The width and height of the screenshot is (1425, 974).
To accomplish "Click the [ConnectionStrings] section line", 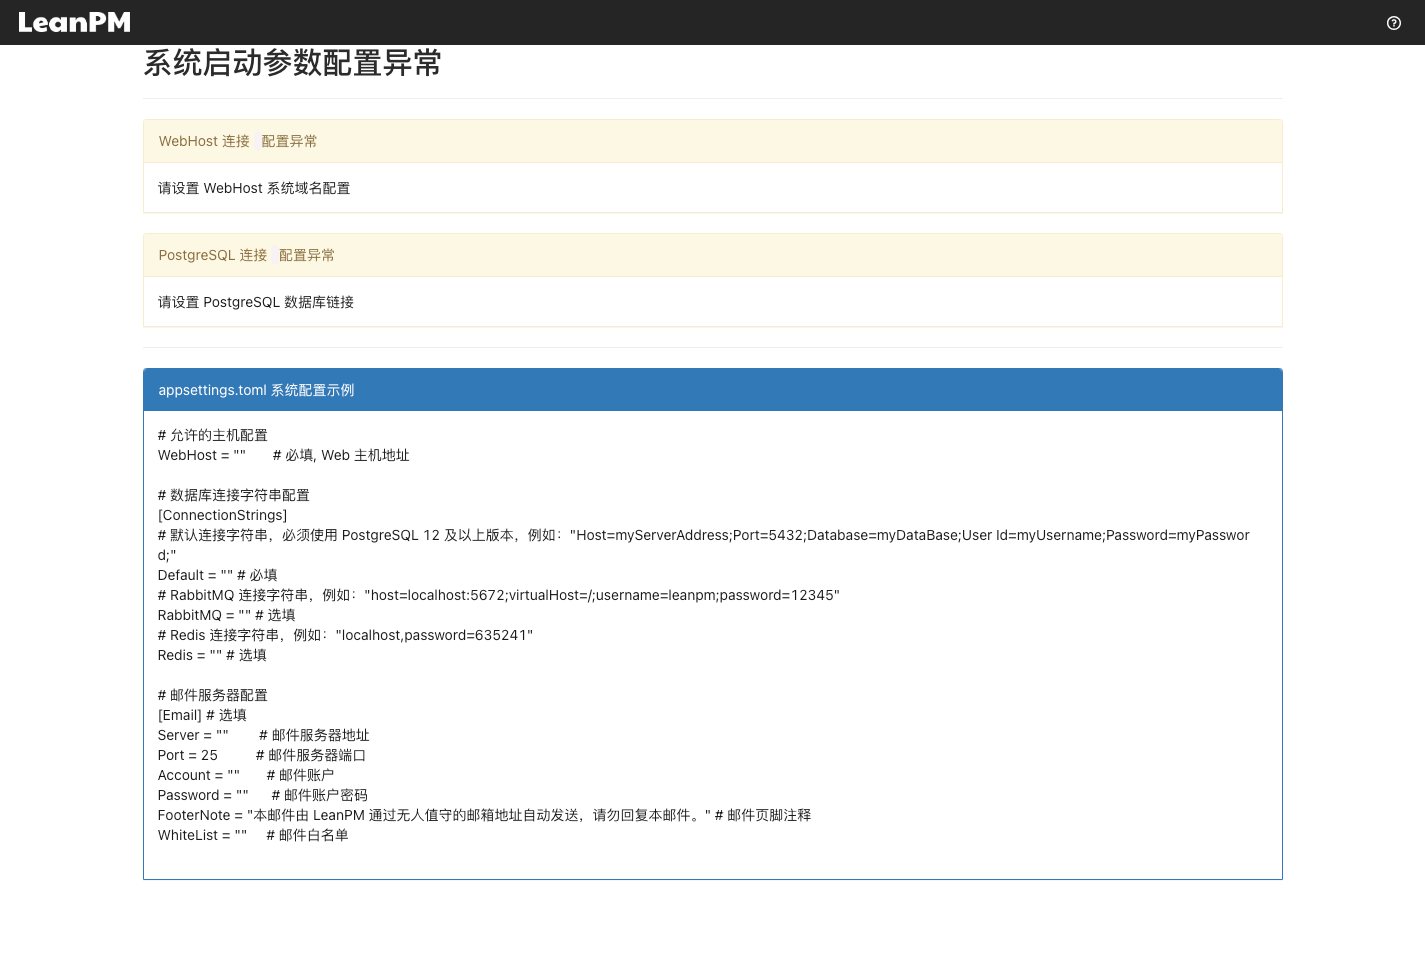I will [222, 515].
